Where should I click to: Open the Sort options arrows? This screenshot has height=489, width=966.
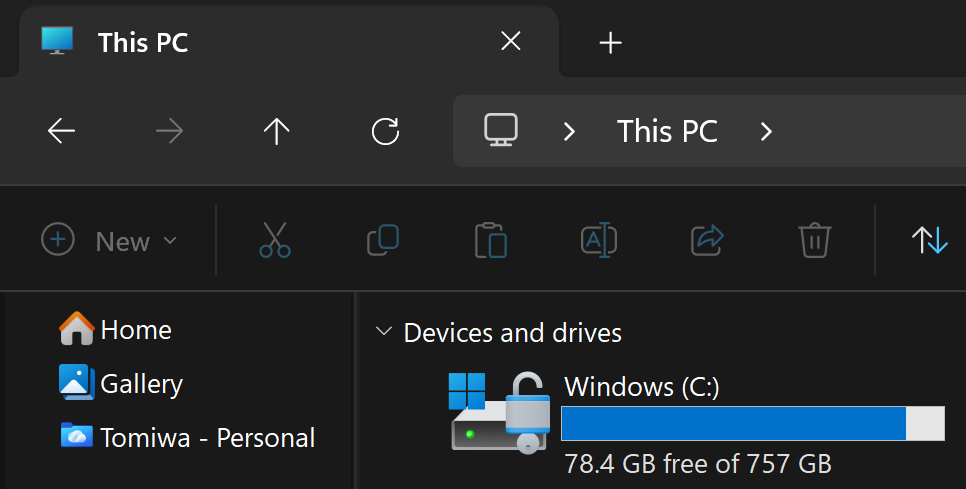coord(930,240)
